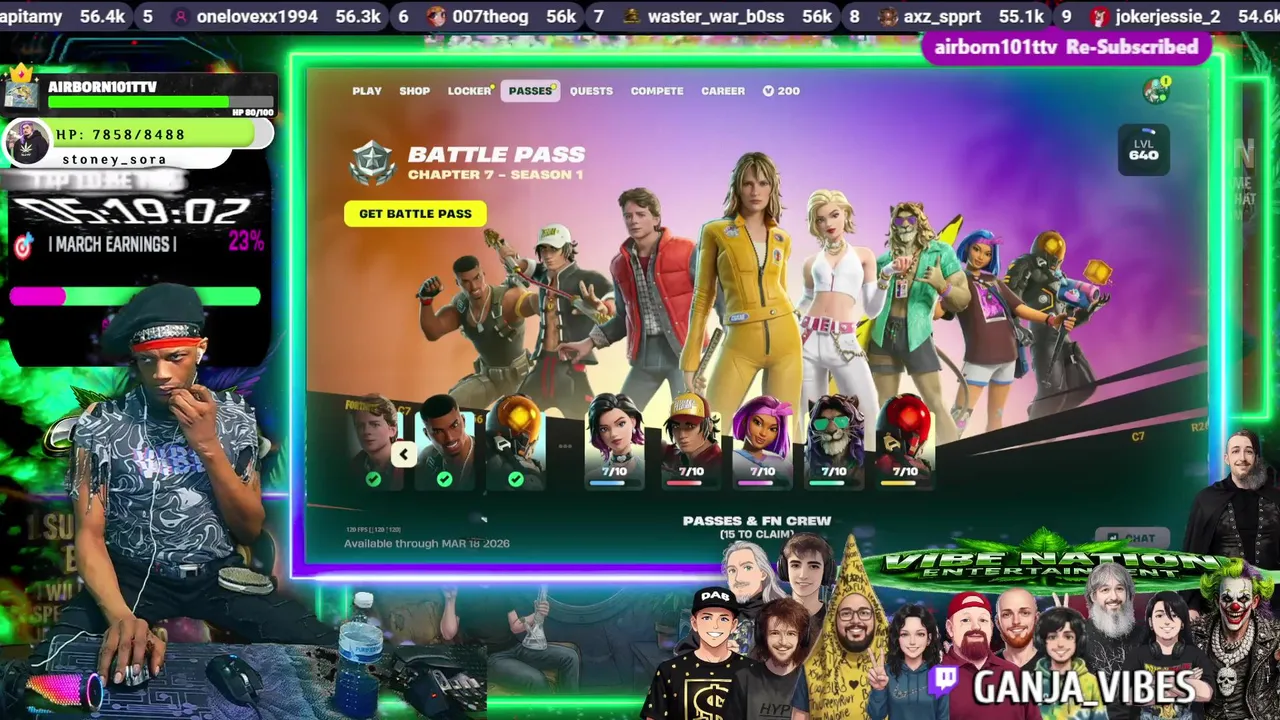Click the stoney_sora username label
This screenshot has height=720, width=1280.
[x=114, y=159]
